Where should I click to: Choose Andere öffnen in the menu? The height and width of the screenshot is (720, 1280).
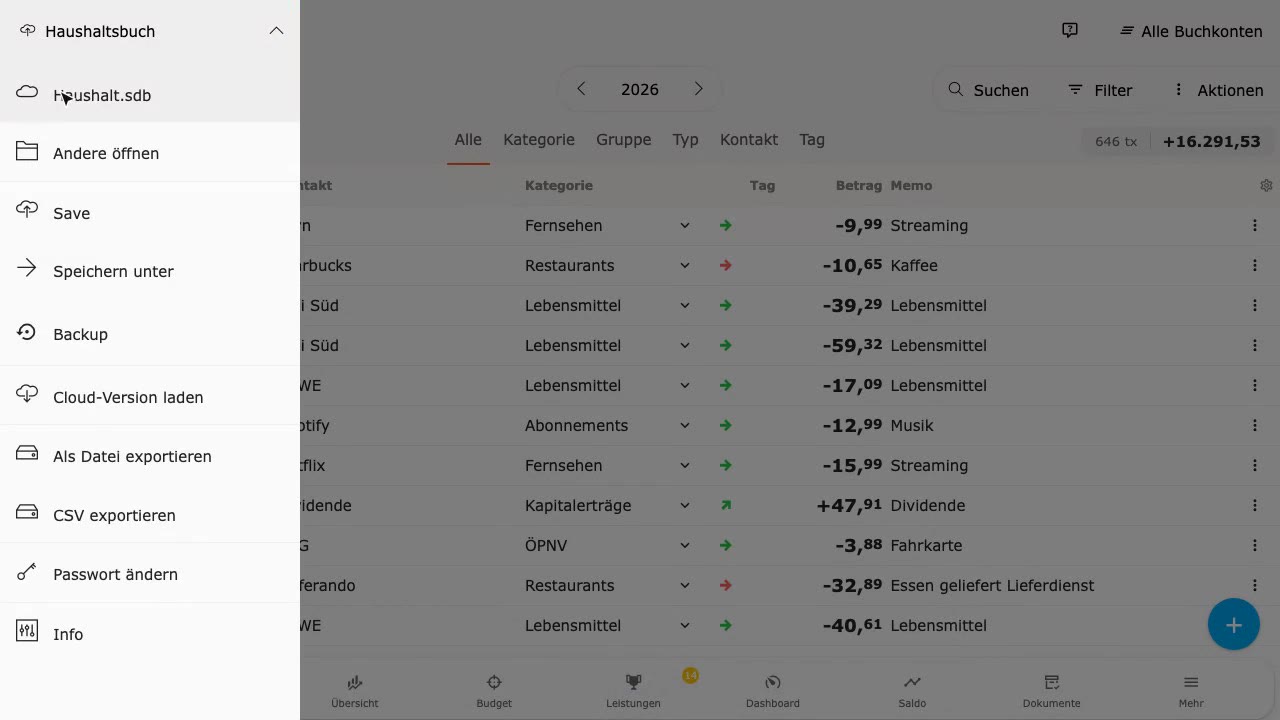point(150,153)
